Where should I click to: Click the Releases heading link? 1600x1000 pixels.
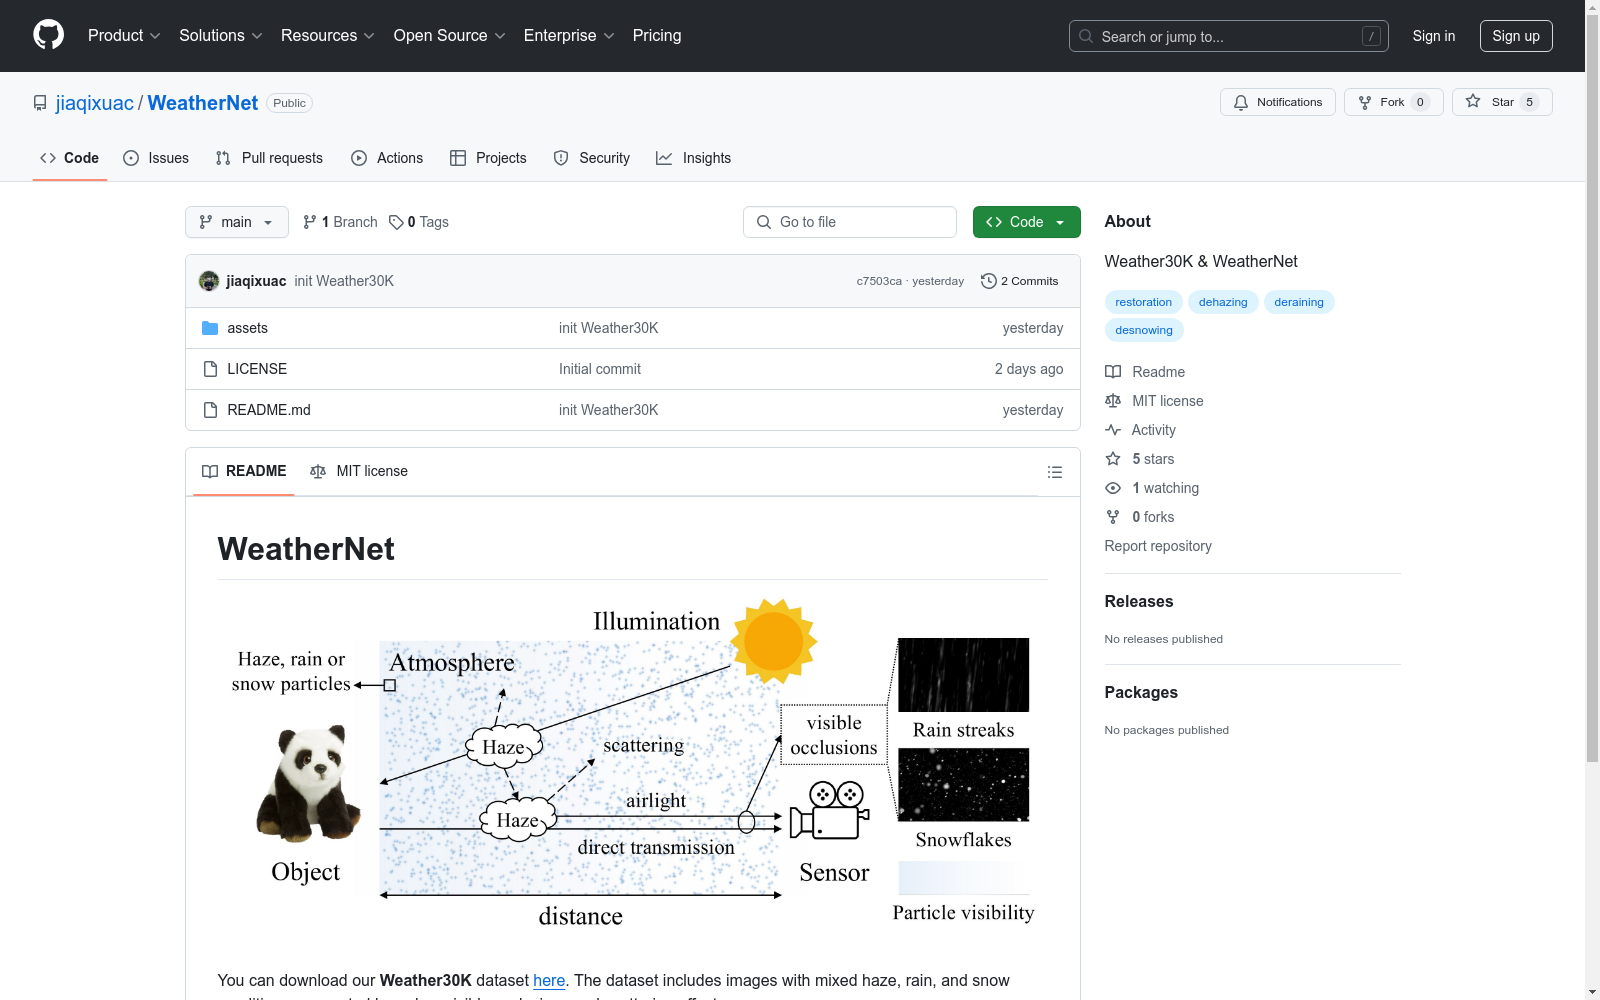1139,601
